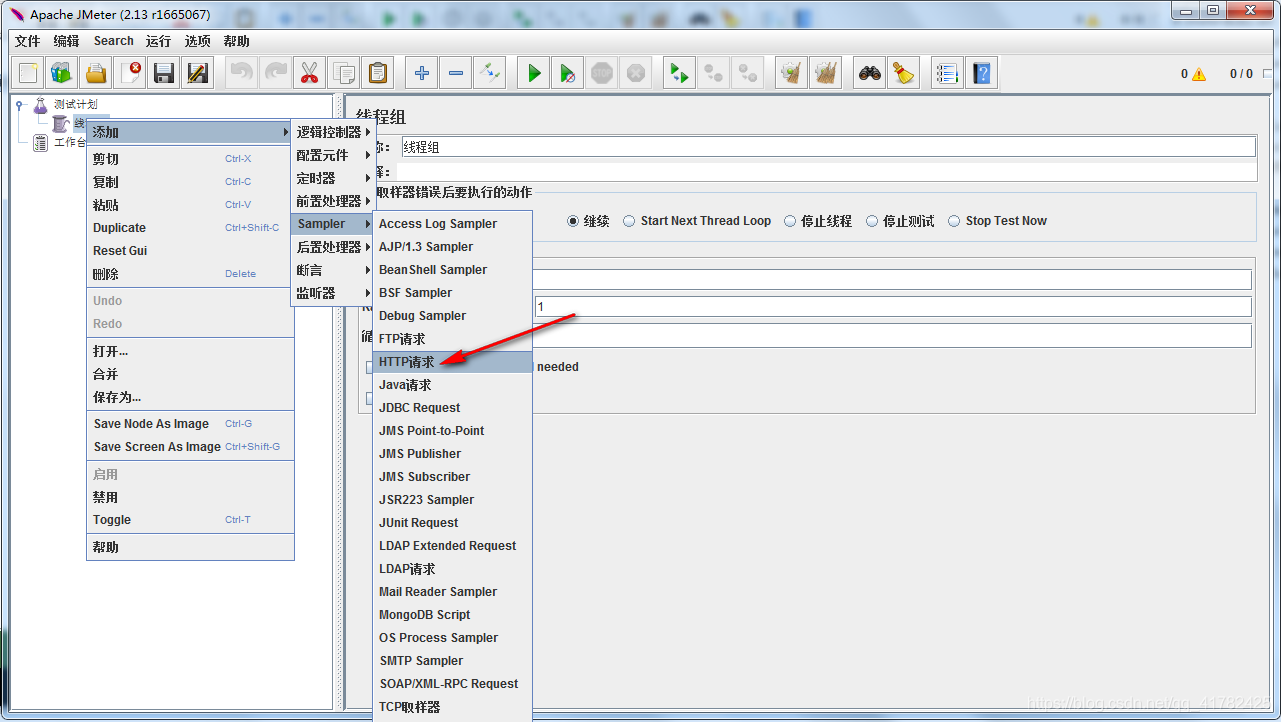Image resolution: width=1281 pixels, height=722 pixels.
Task: Open the 选项 menu
Action: click(x=197, y=41)
